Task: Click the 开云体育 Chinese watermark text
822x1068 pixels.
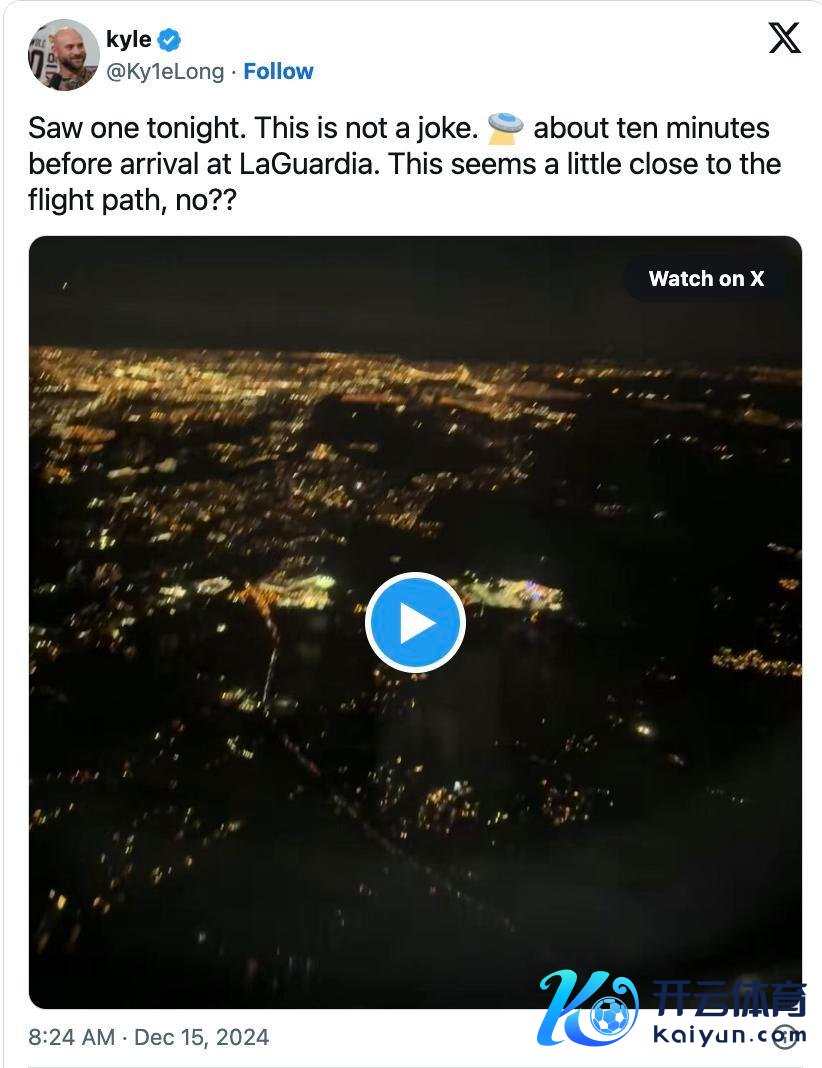Action: [x=729, y=999]
